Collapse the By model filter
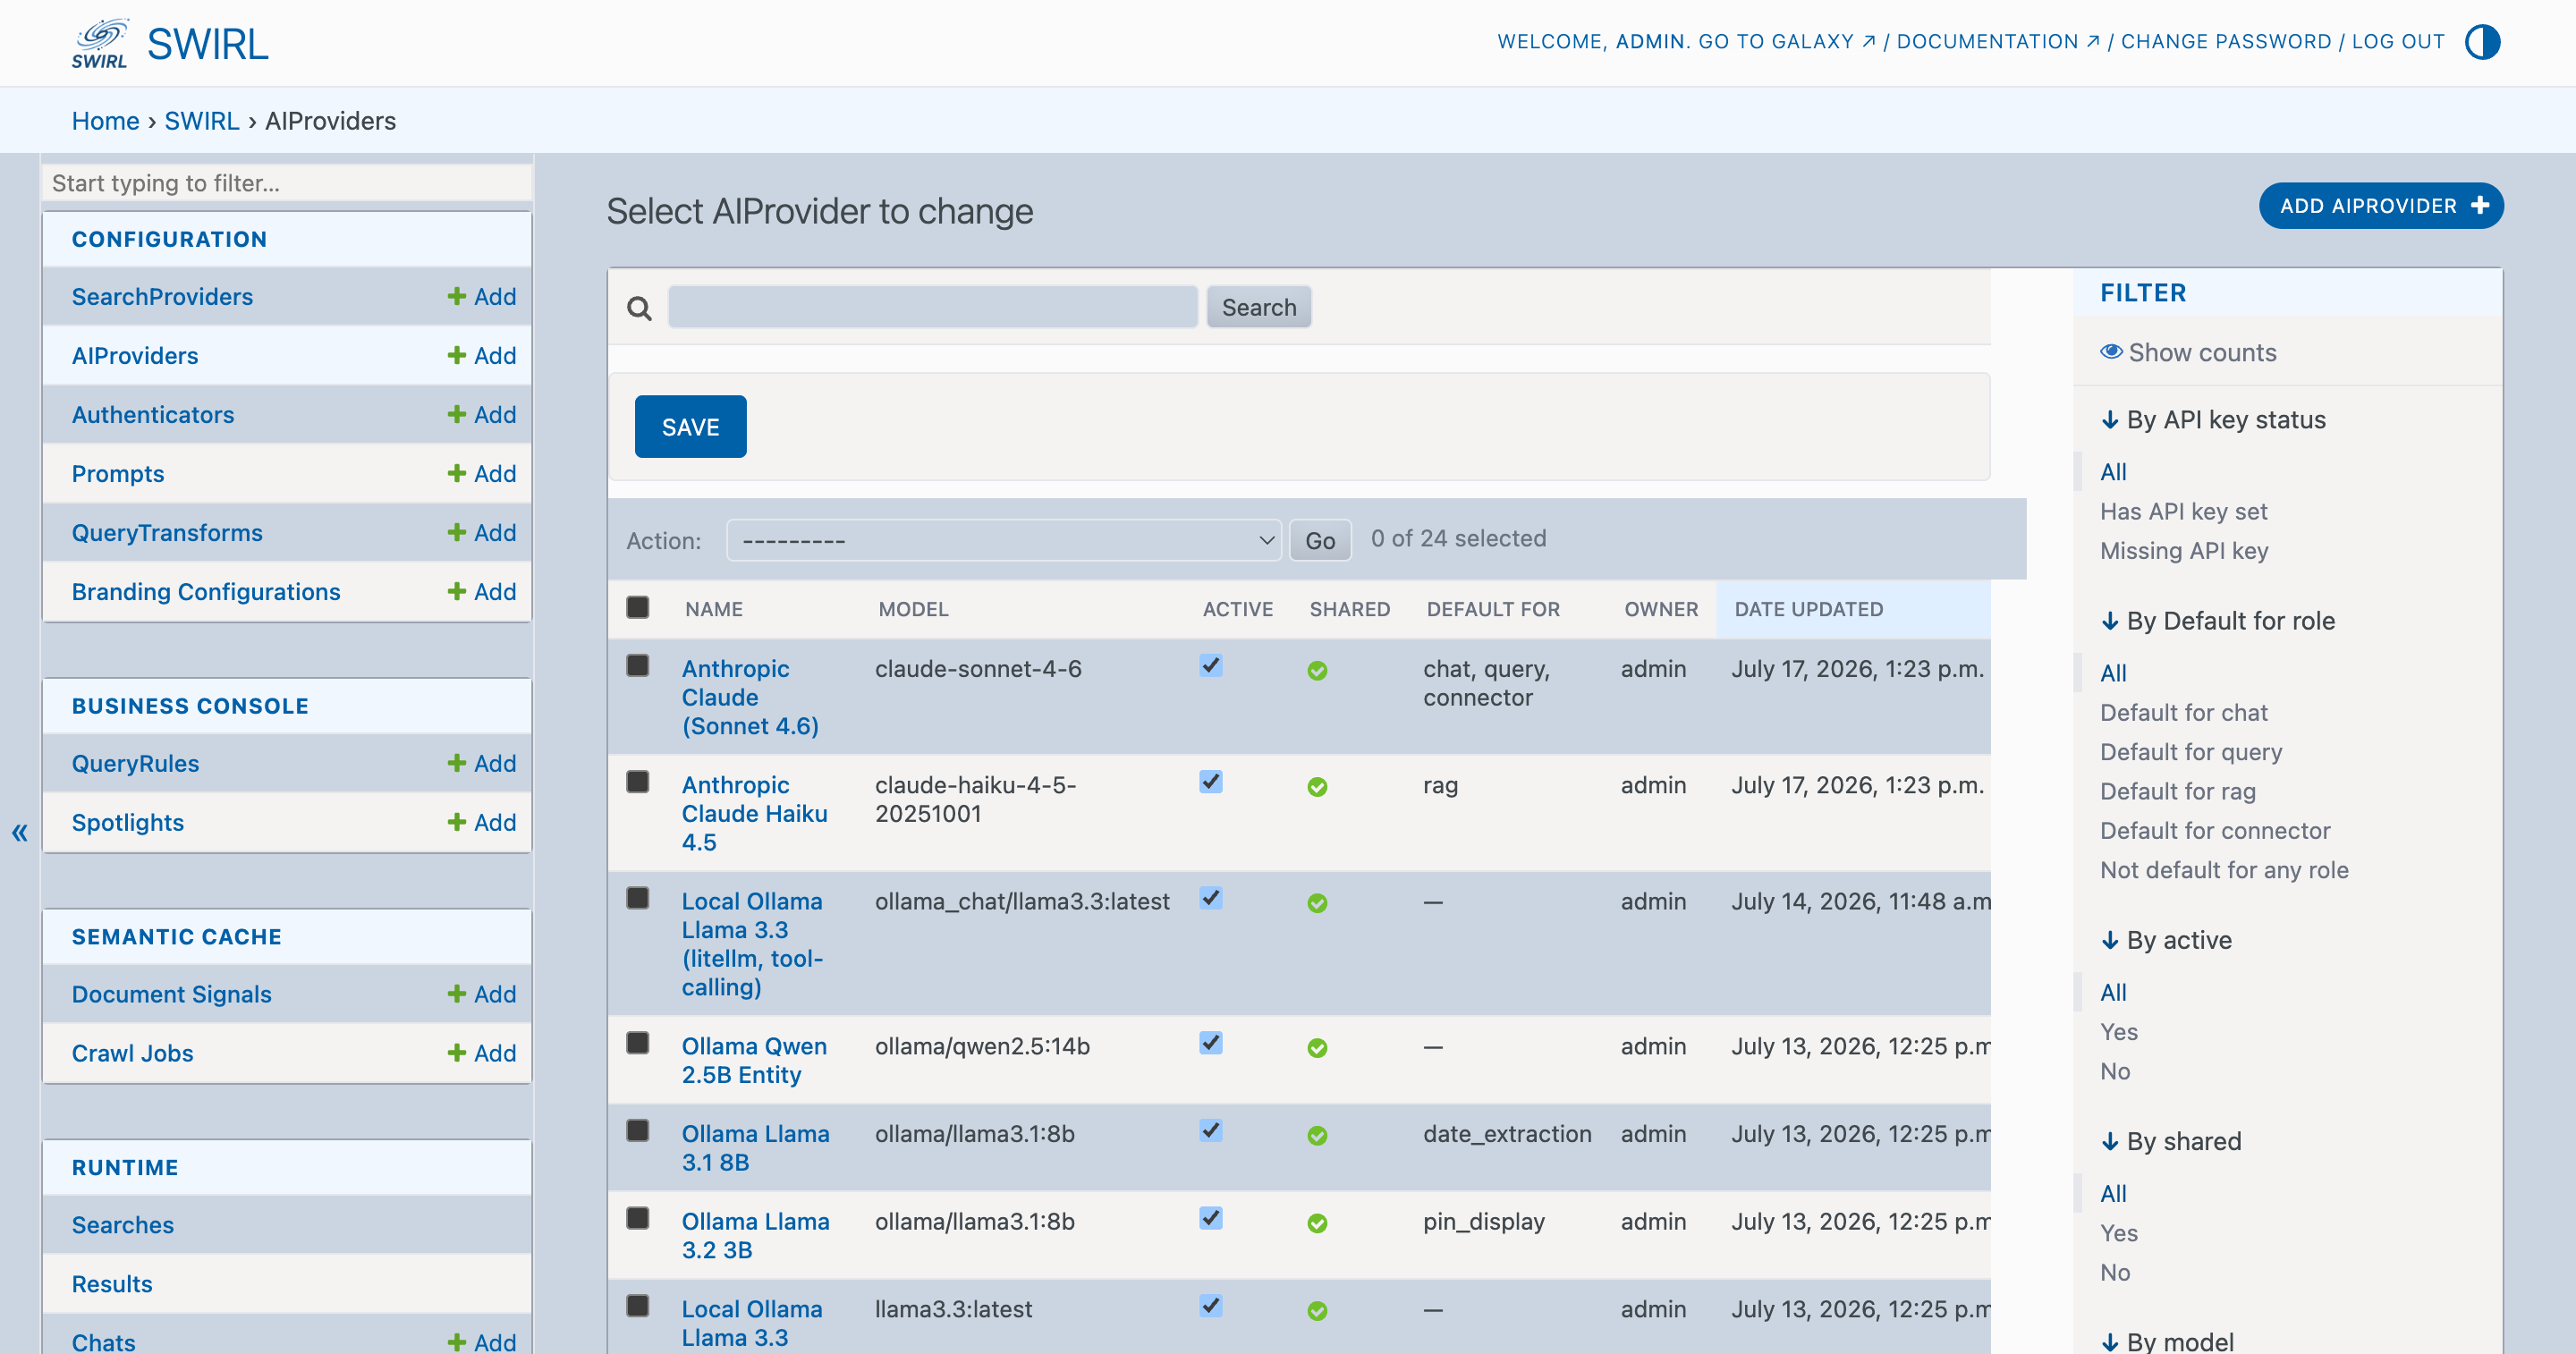This screenshot has height=1354, width=2576. 2167,1341
